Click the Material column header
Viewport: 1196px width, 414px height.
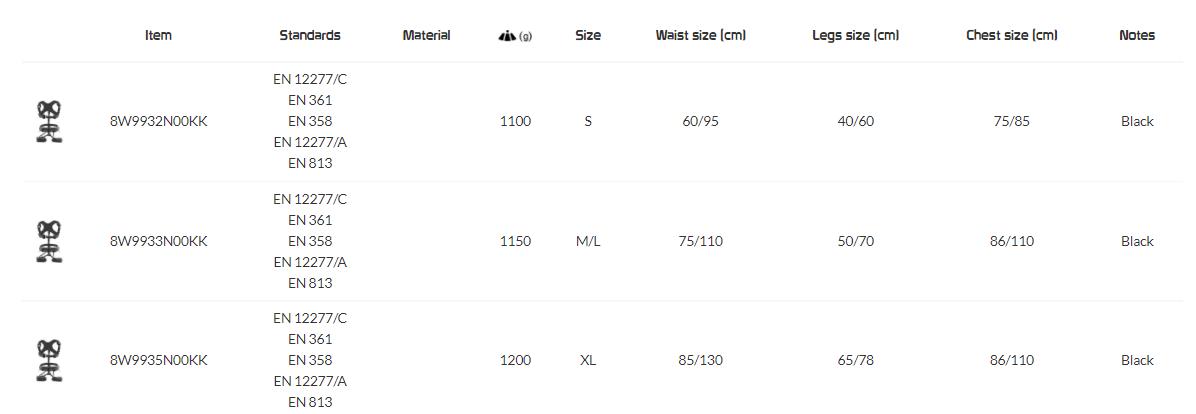coord(426,35)
